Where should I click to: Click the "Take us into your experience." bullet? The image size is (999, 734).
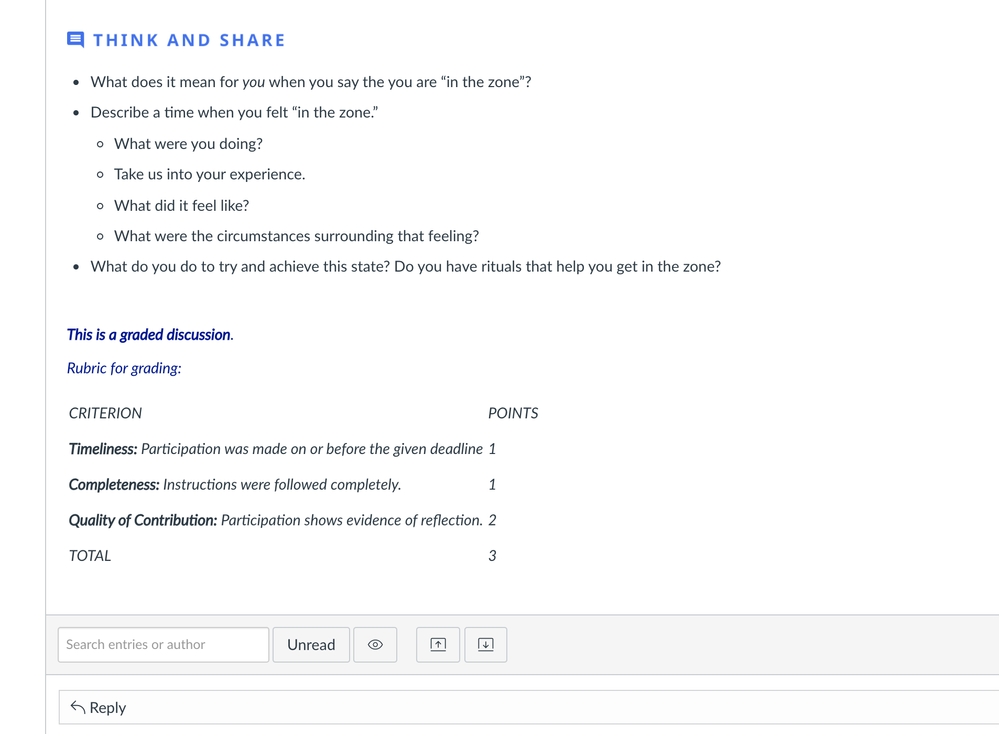pos(209,174)
